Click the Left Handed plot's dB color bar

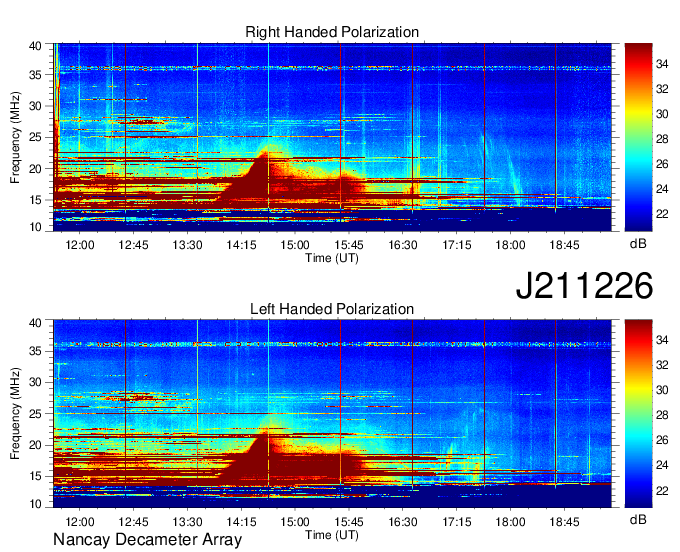(x=638, y=413)
